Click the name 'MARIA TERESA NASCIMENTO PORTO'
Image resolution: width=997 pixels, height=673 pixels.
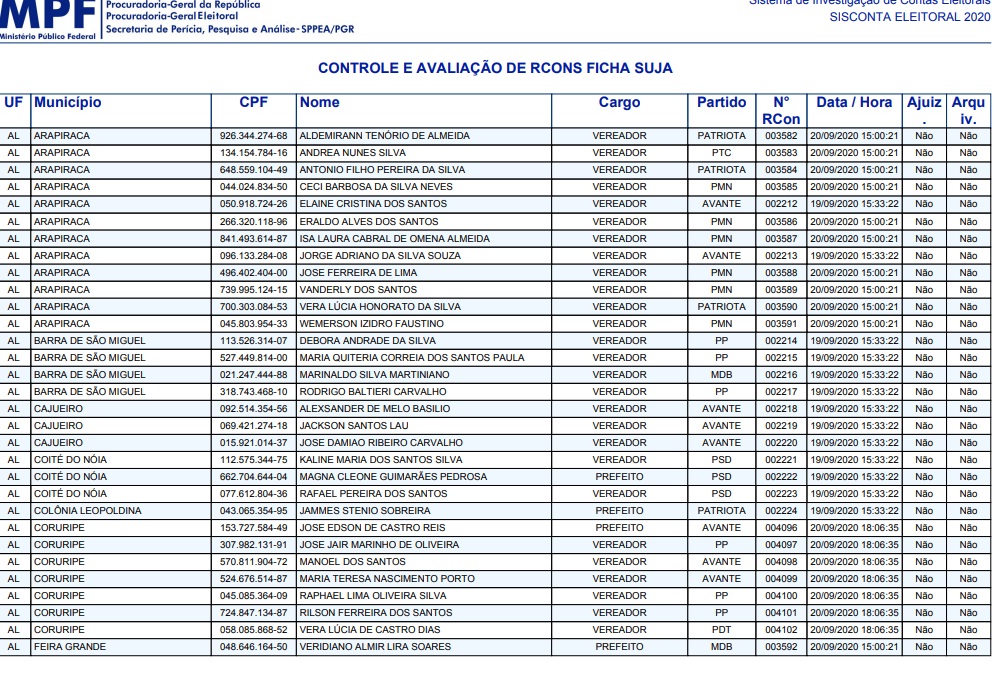(x=387, y=579)
